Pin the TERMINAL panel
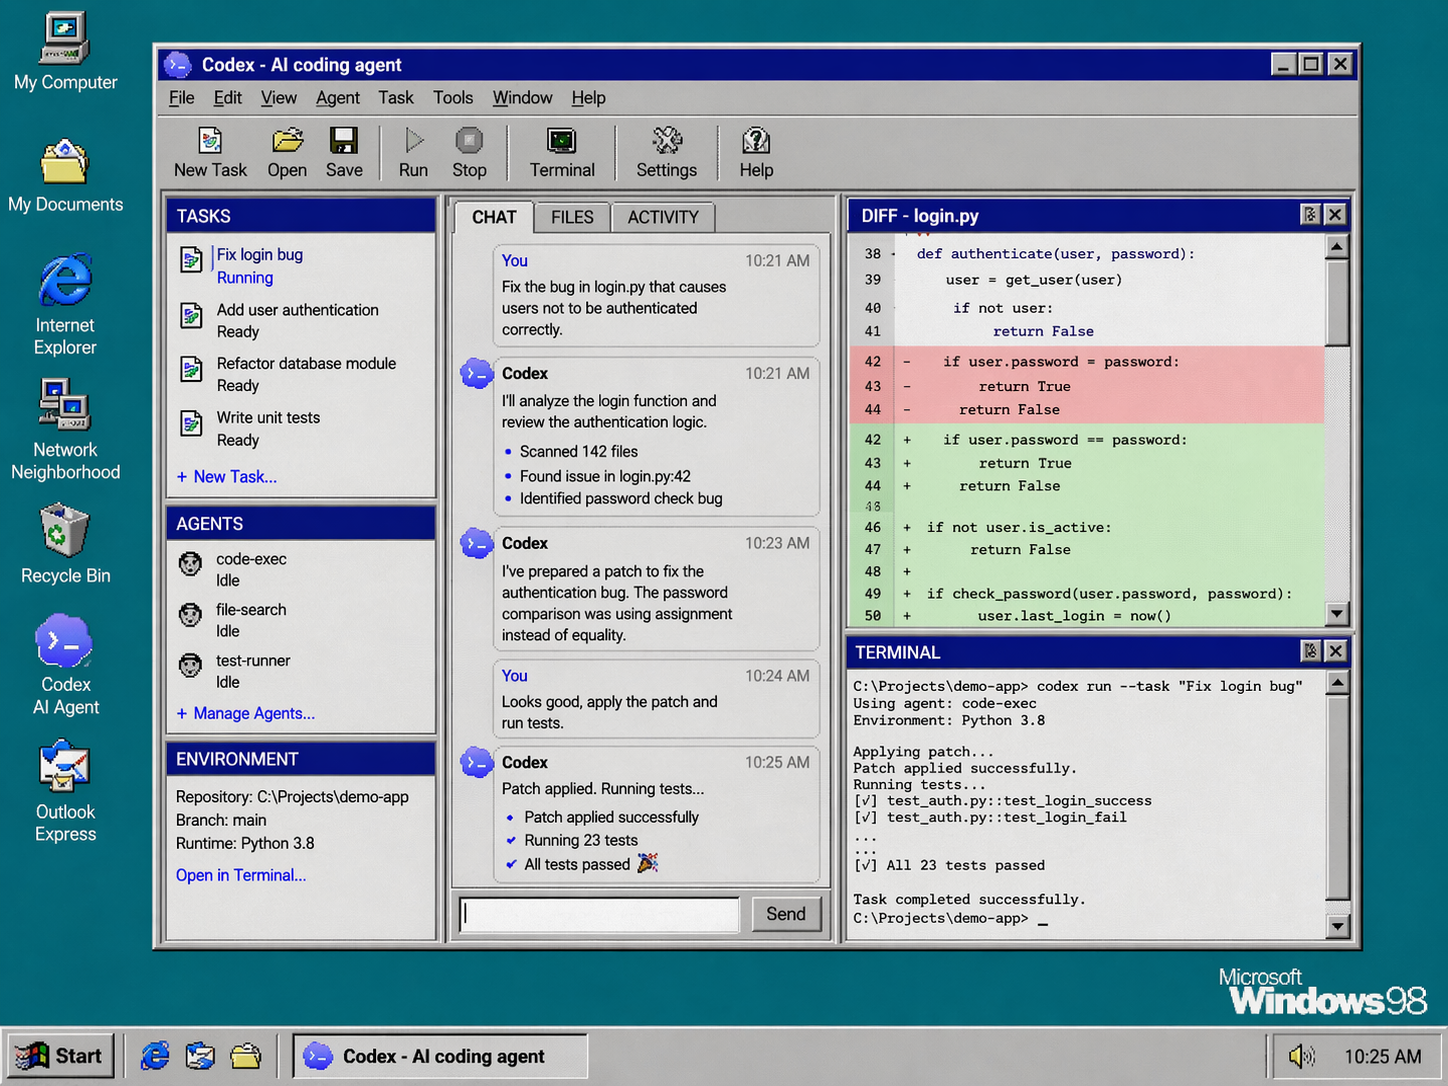The height and width of the screenshot is (1086, 1448). point(1310,651)
